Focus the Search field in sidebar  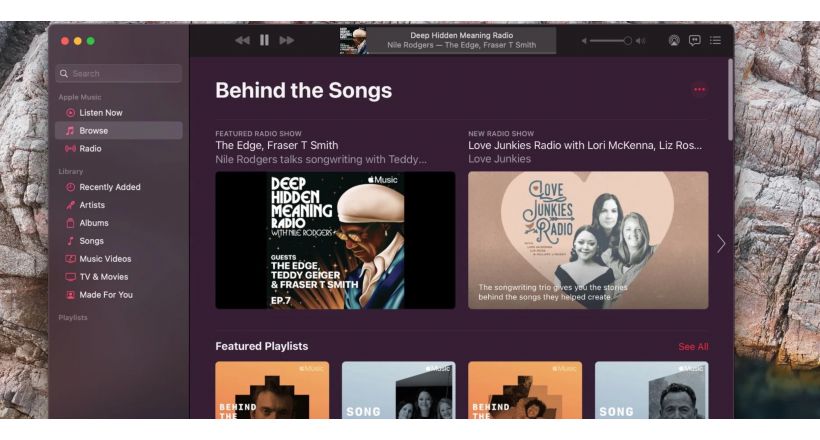[x=119, y=74]
